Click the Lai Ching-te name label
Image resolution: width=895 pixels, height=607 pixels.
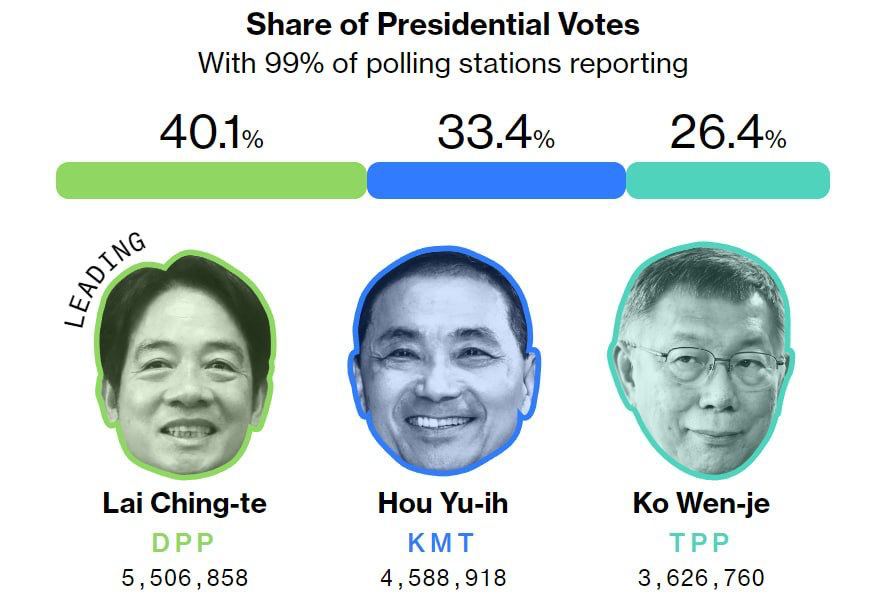pos(185,504)
